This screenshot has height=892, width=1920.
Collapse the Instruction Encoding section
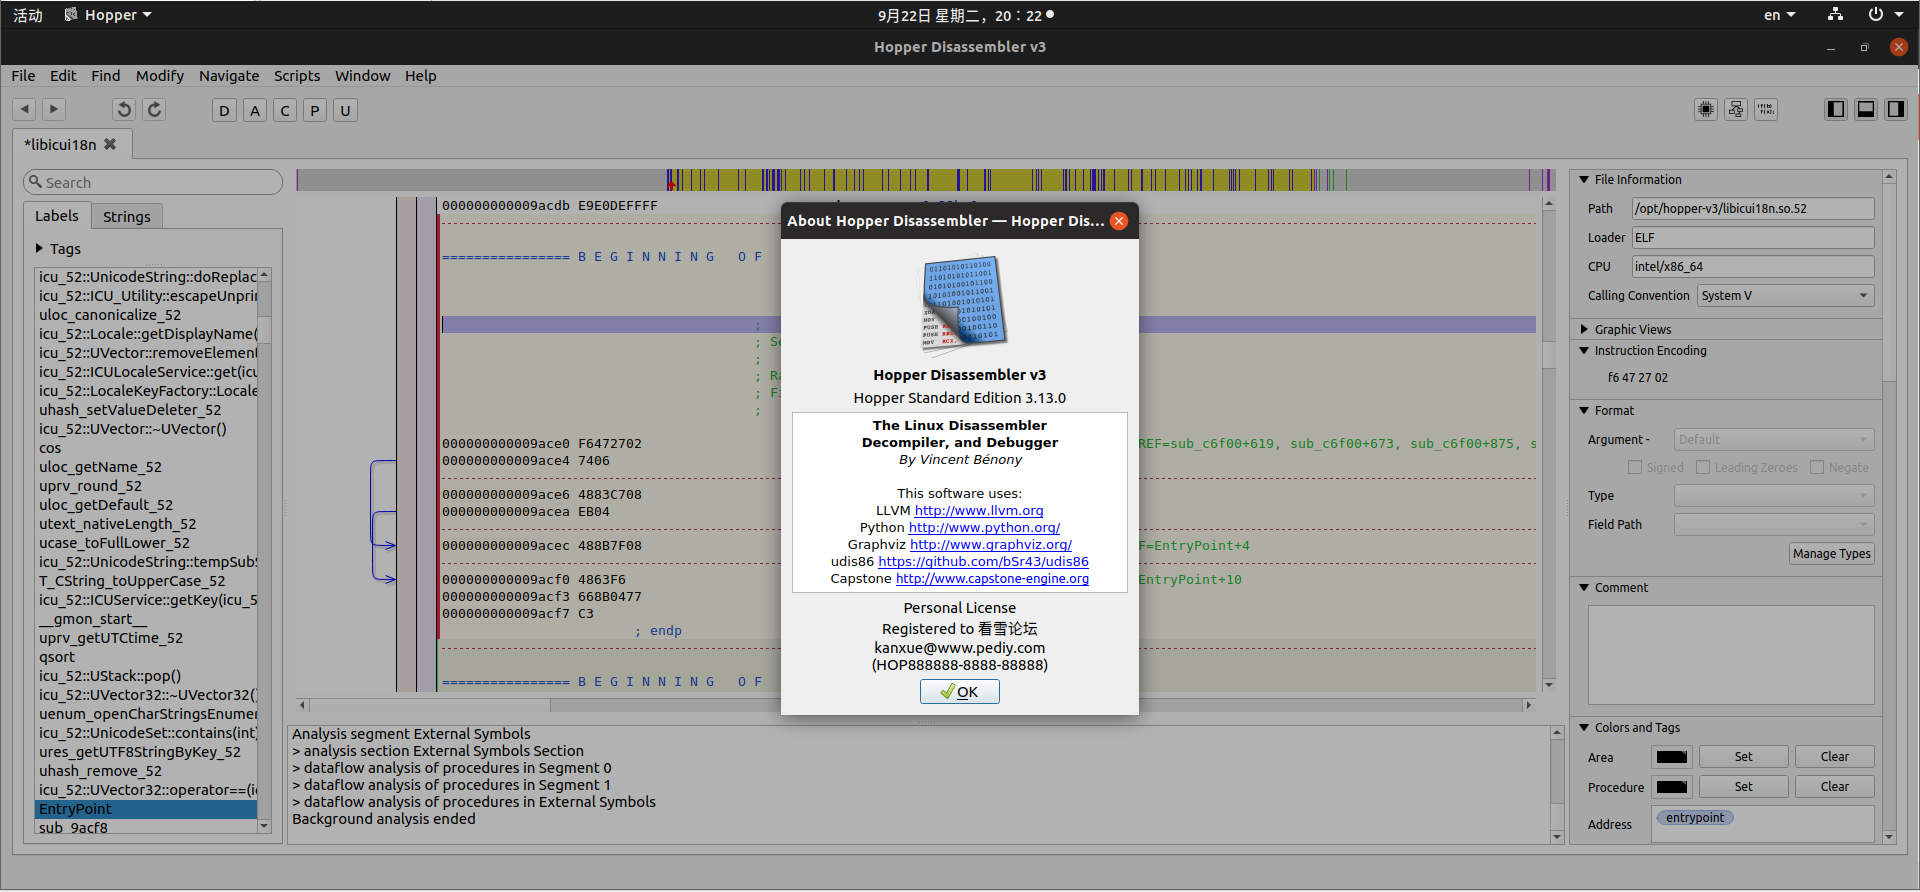point(1584,351)
